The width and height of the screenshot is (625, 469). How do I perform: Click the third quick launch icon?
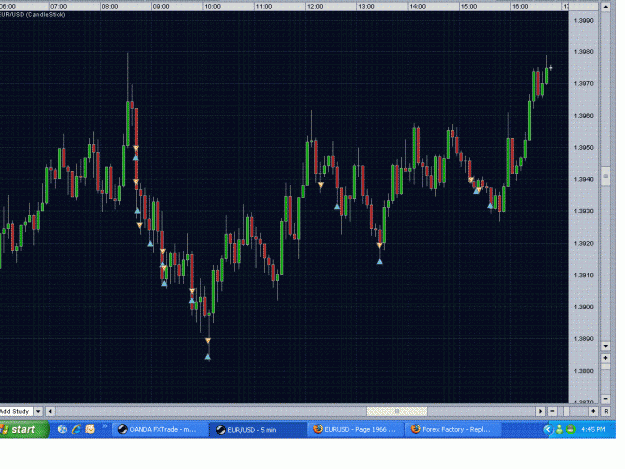pyautogui.click(x=90, y=429)
